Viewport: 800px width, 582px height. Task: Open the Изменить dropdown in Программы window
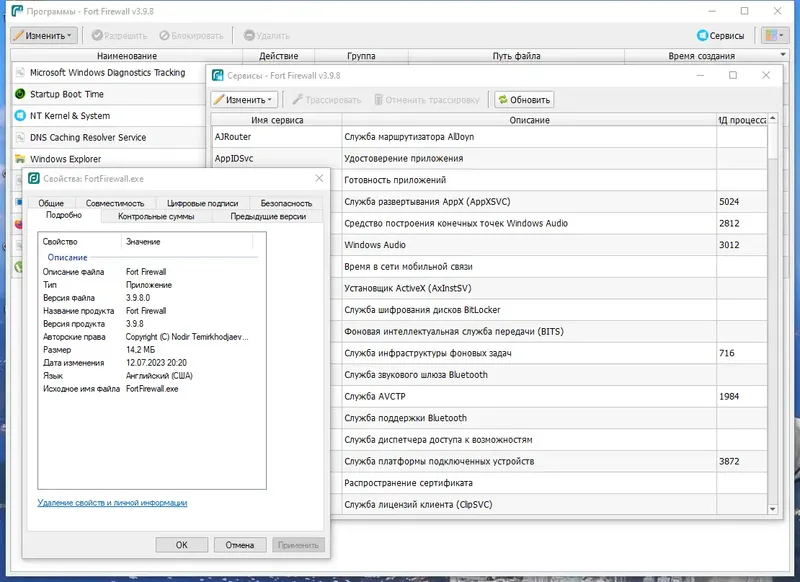[x=44, y=35]
